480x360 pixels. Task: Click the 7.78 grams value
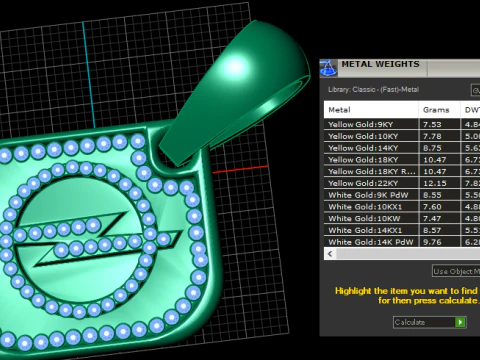tap(432, 136)
